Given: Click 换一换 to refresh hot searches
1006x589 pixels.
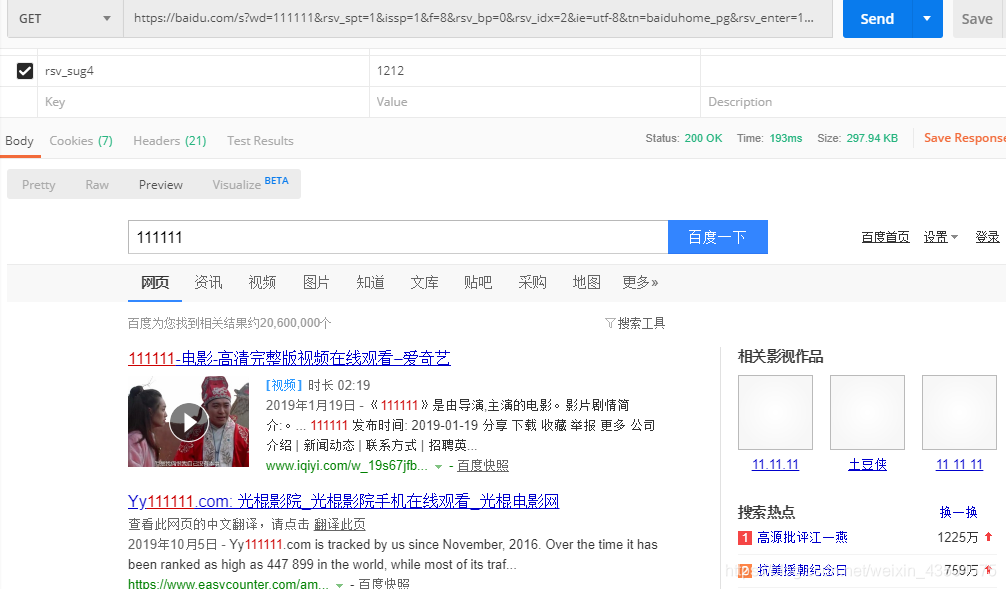Looking at the screenshot, I should coord(958,512).
